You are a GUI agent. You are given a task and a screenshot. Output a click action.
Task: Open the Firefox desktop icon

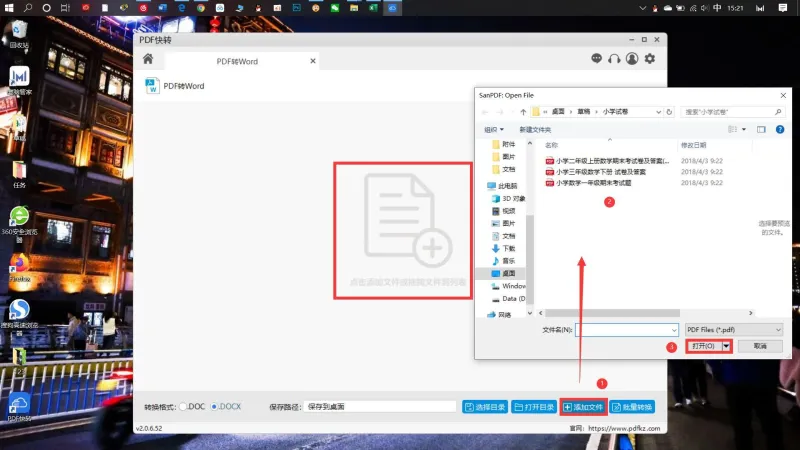tap(19, 267)
